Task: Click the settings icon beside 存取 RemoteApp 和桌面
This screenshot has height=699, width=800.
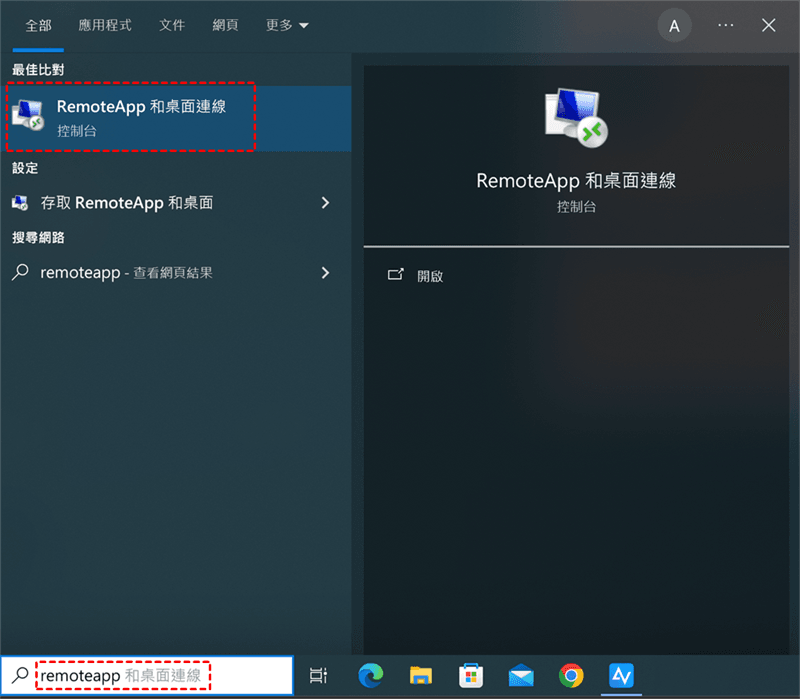Action: coord(20,203)
